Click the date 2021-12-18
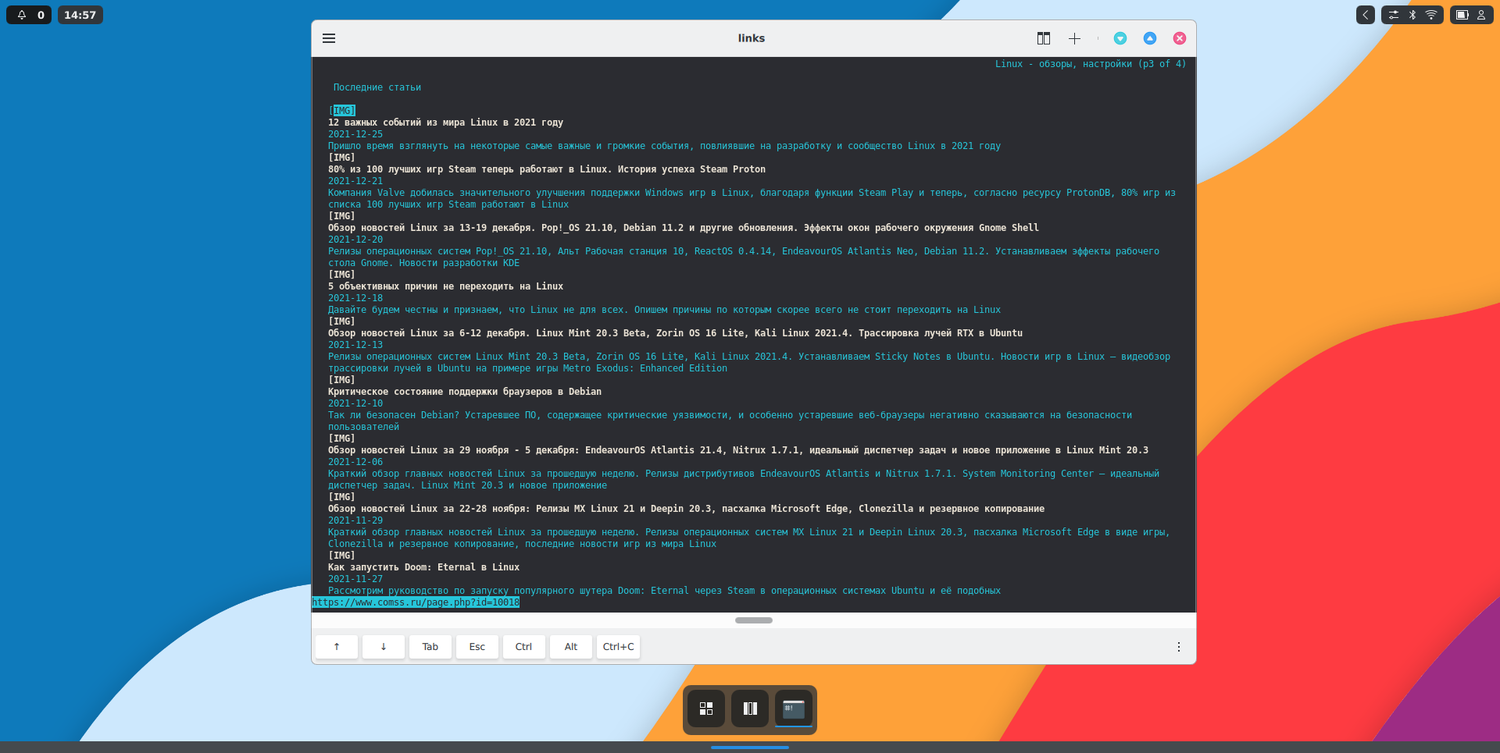1500x753 pixels. pos(356,298)
